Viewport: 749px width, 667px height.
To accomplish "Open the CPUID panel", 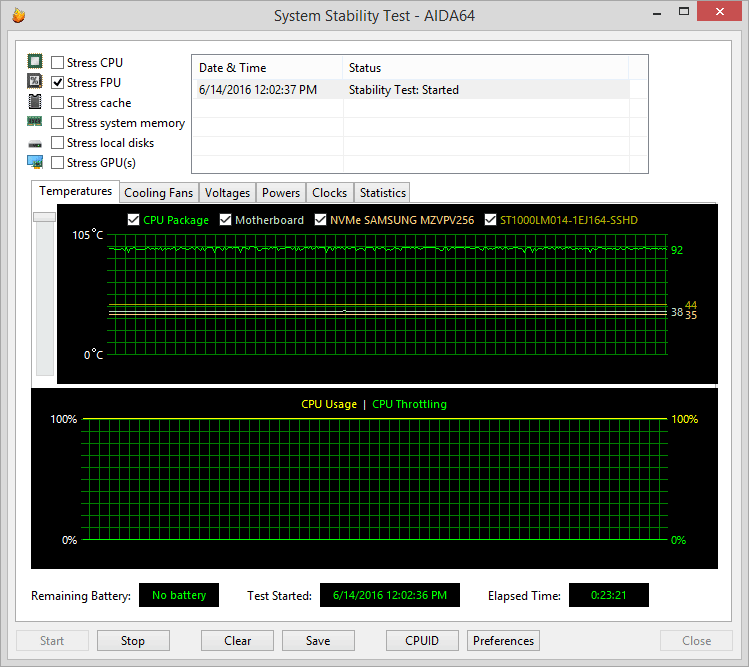I will coord(422,641).
